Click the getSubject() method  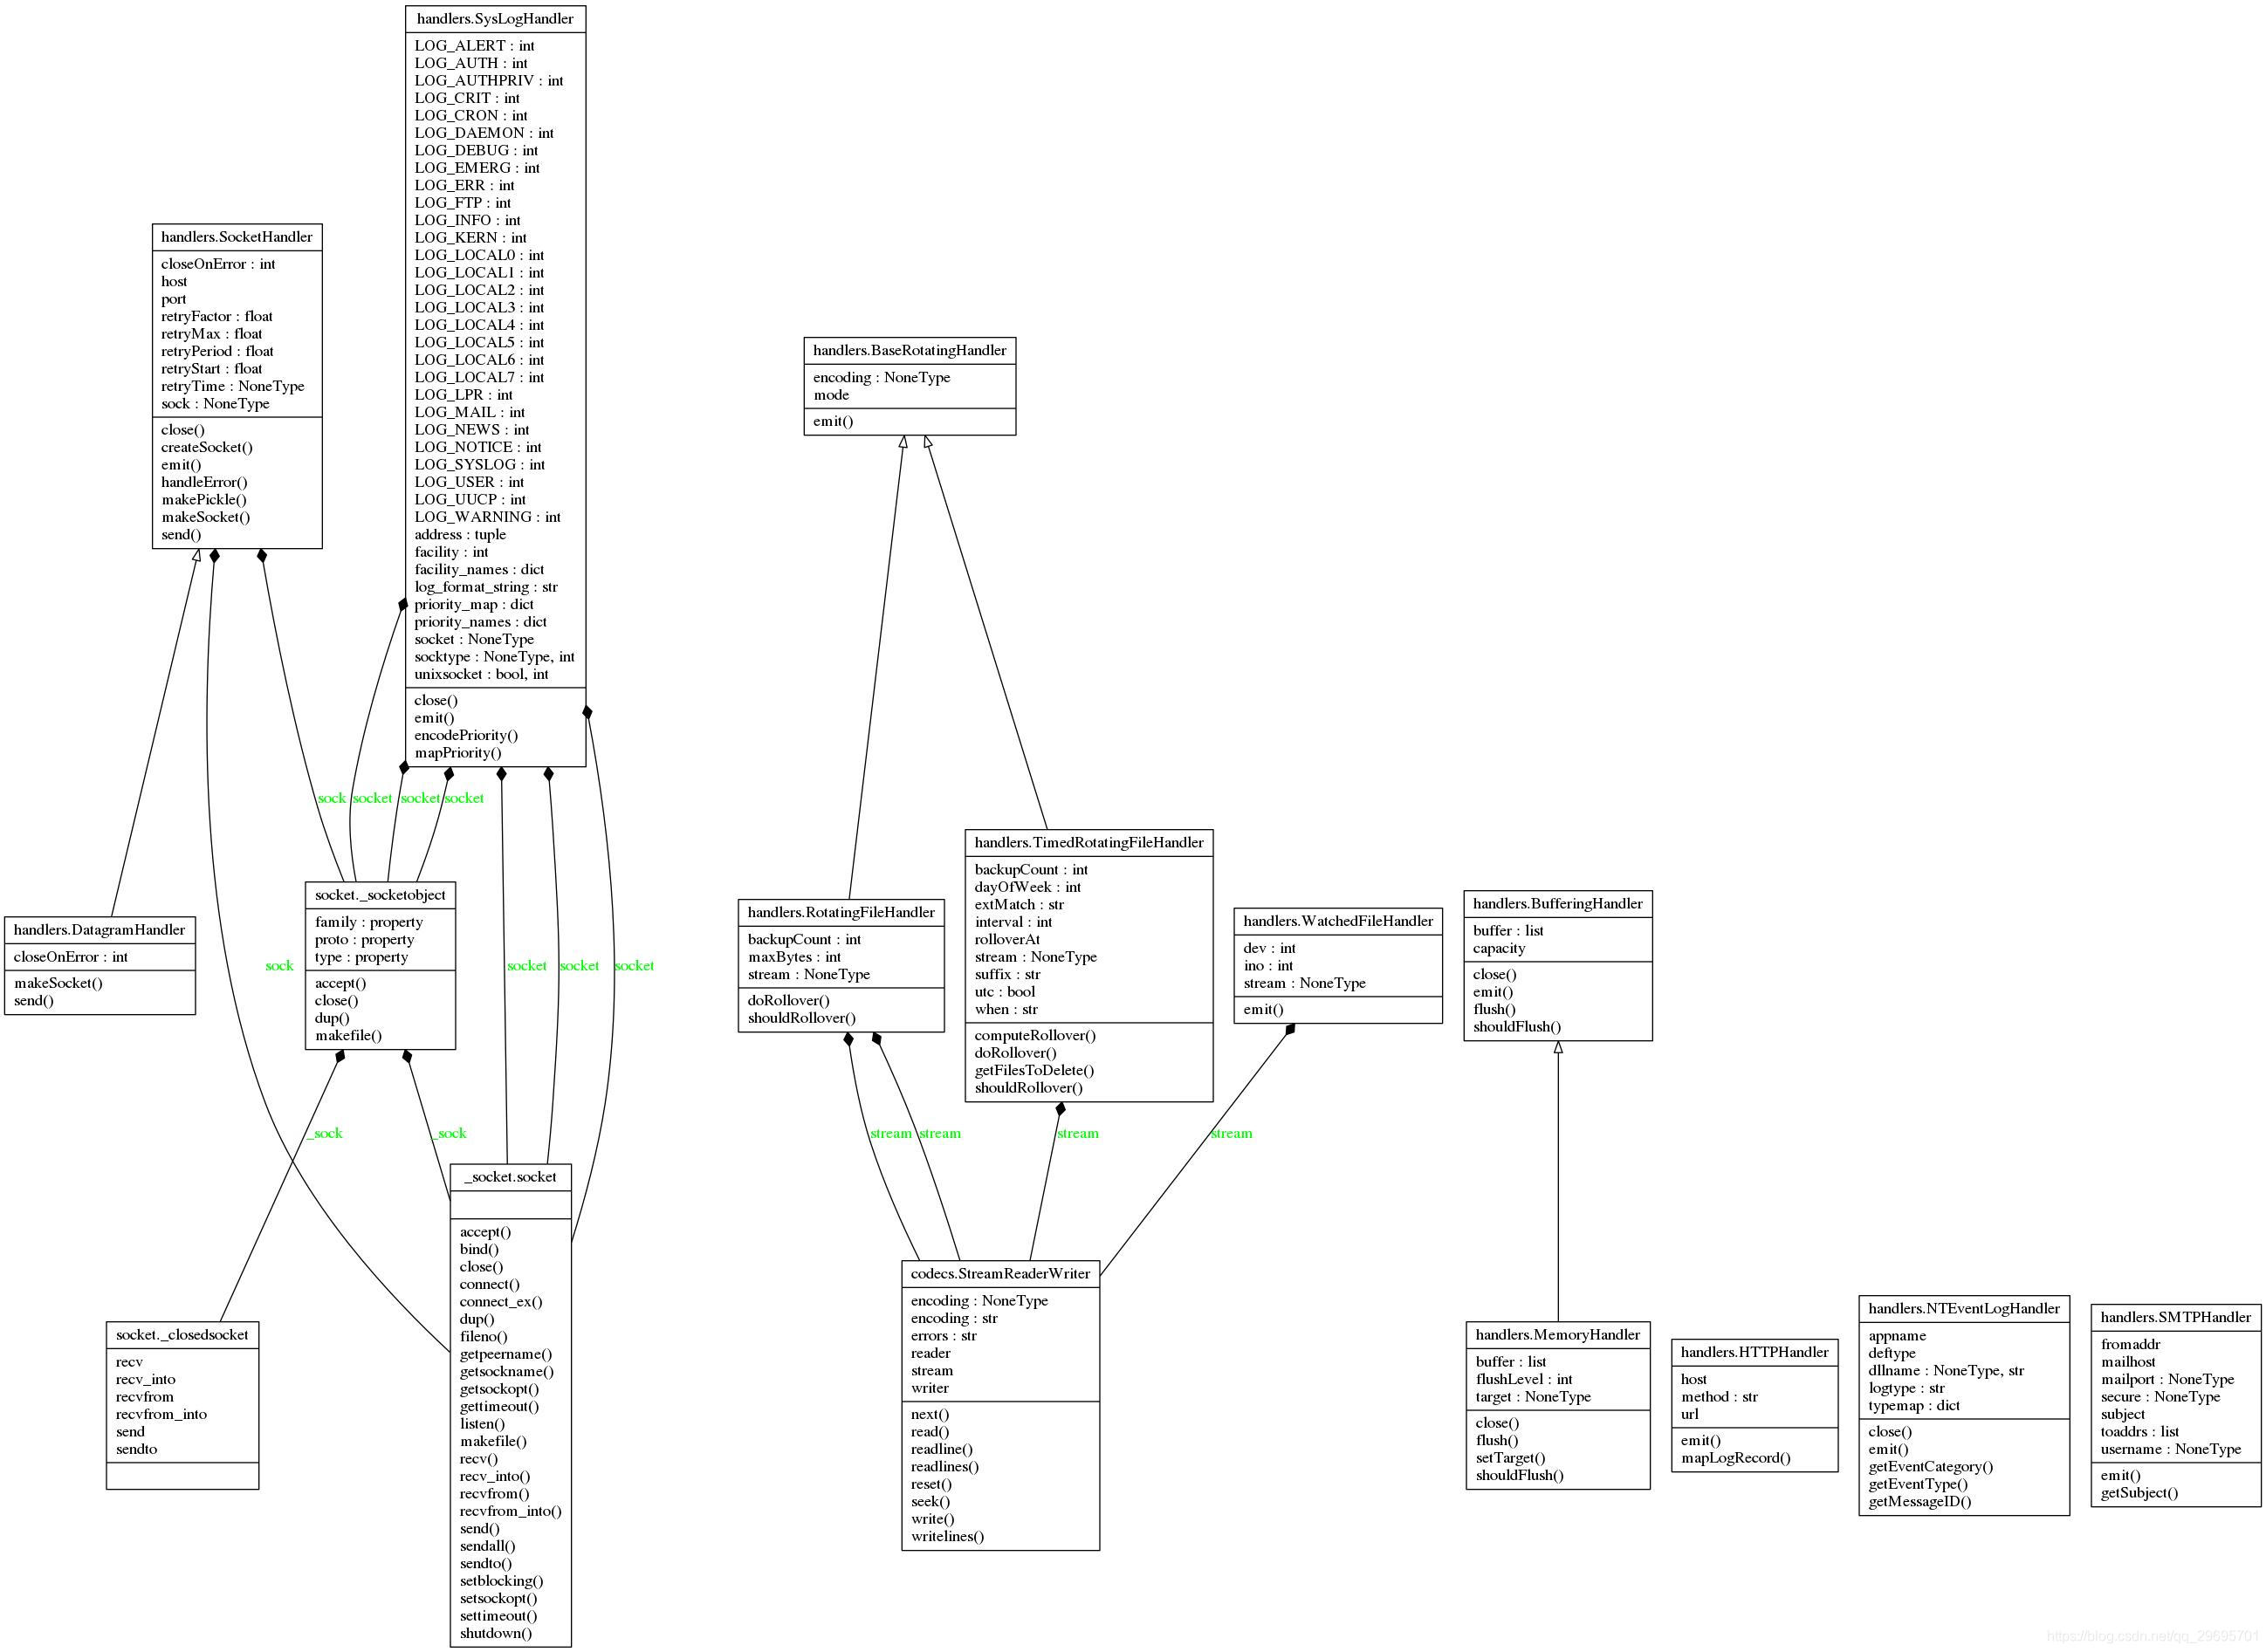[x=2140, y=1493]
